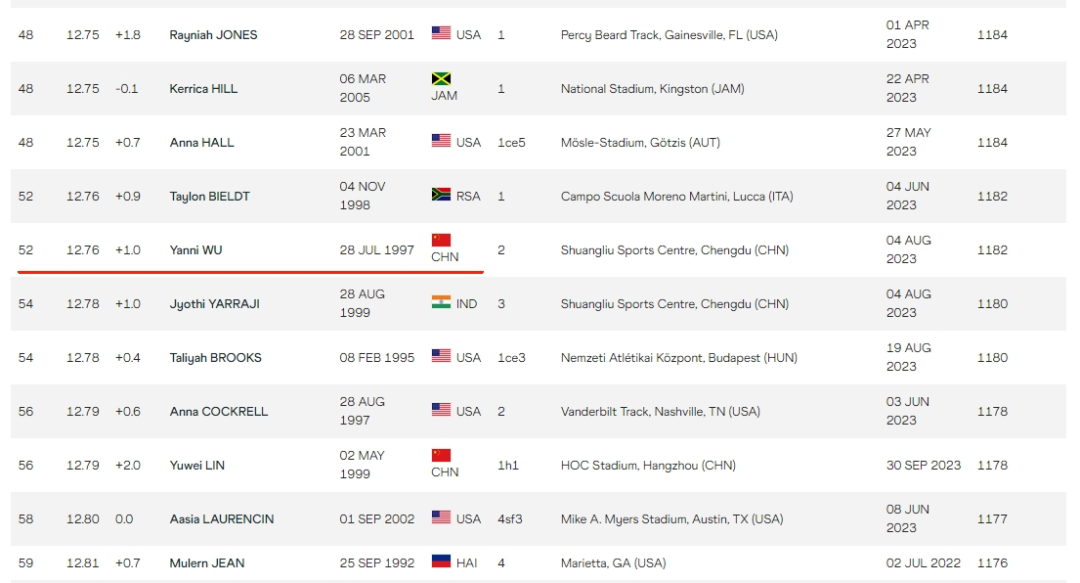This screenshot has height=583, width=1080.
Task: Go to Anna HALL's profile link
Action: 202,143
